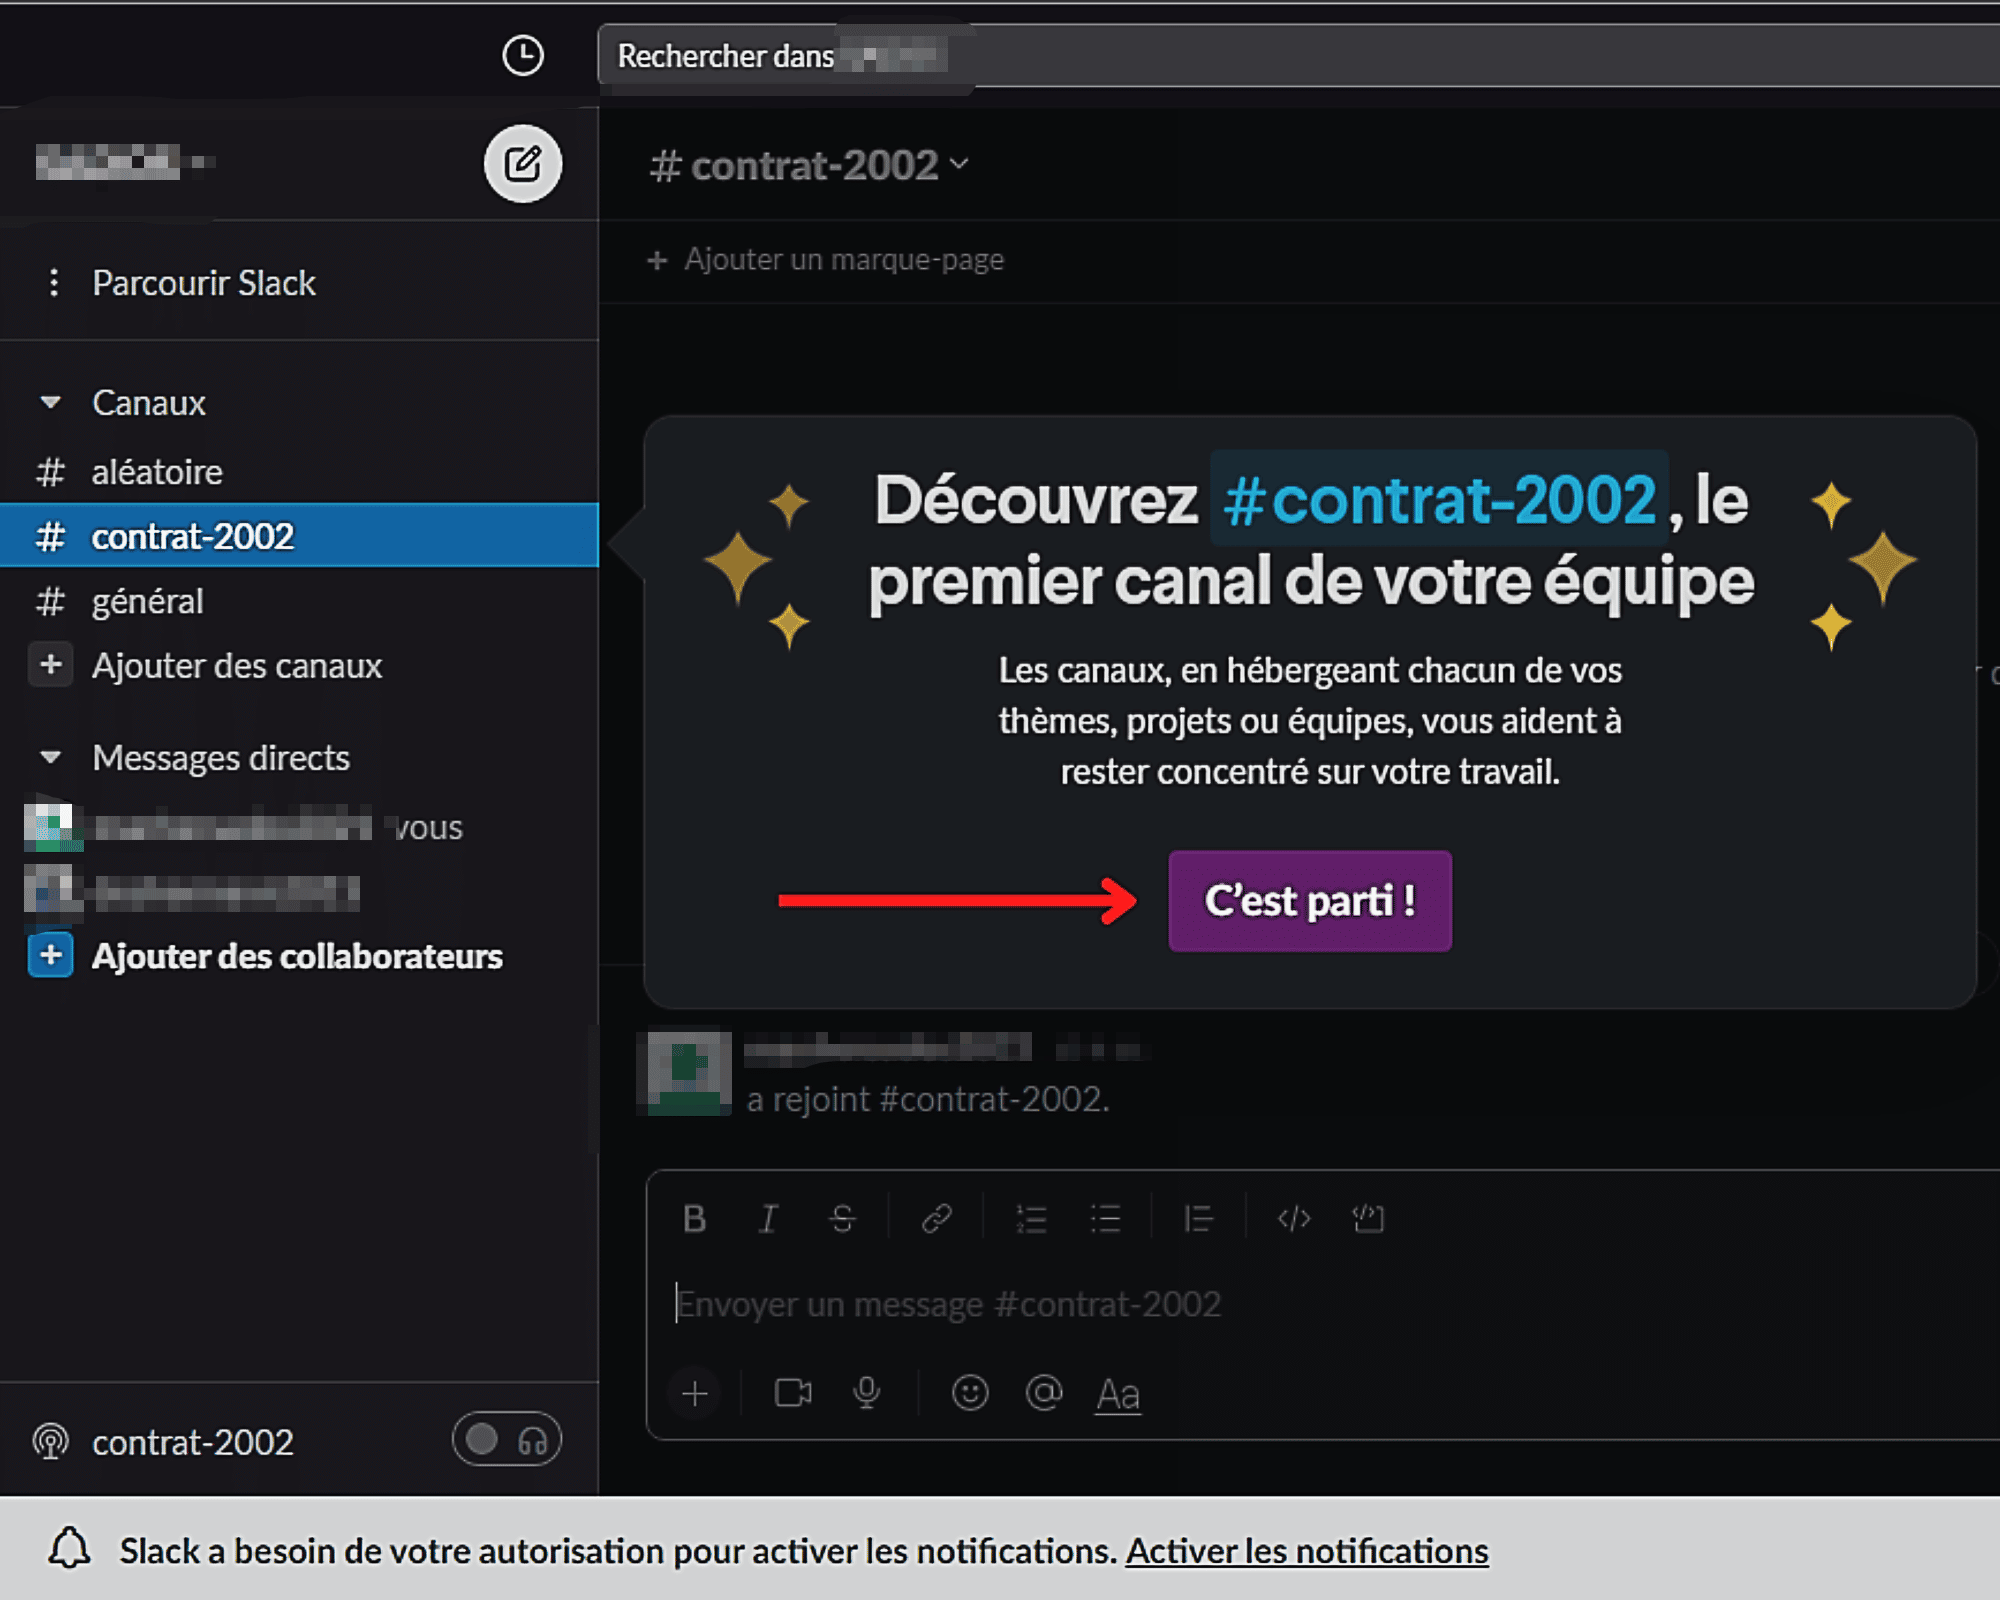Open the #général channel

tap(299, 601)
